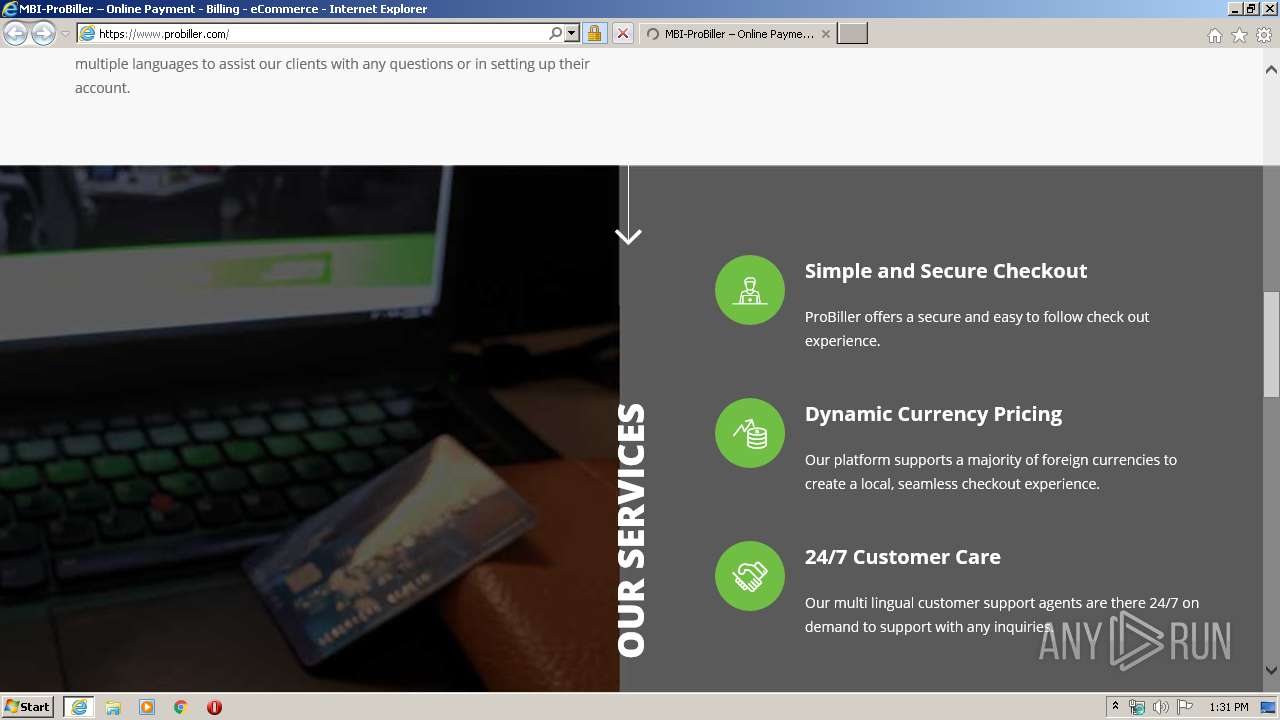1280x720 pixels.
Task: Click the Simple and Secure Checkout green icon
Action: [750, 290]
